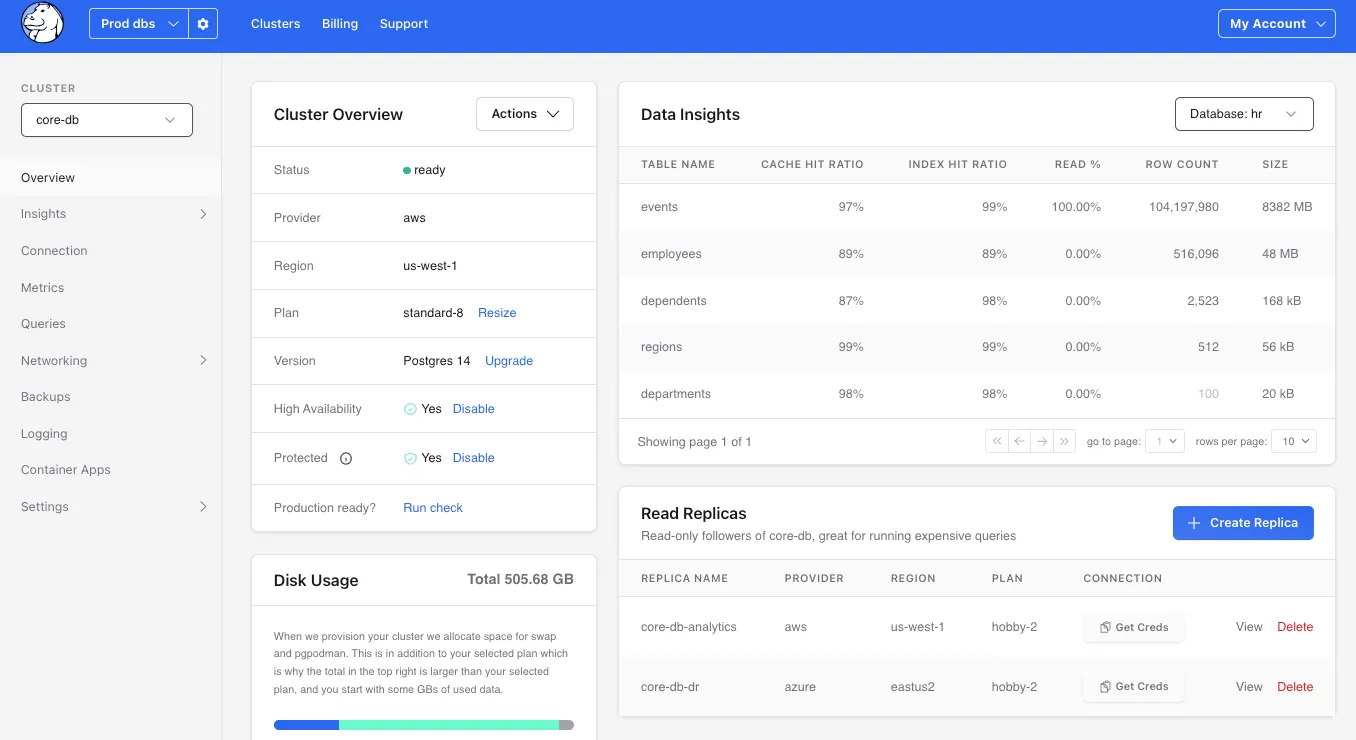Select Backups in the sidebar

click(45, 396)
